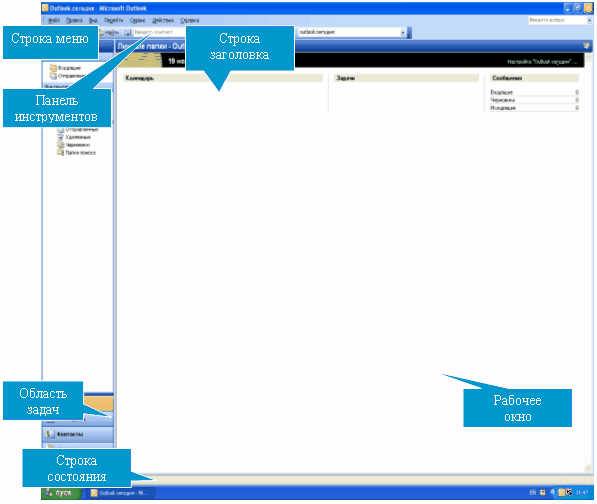Focus the contact search input field
The width and height of the screenshot is (597, 504).
tap(159, 32)
